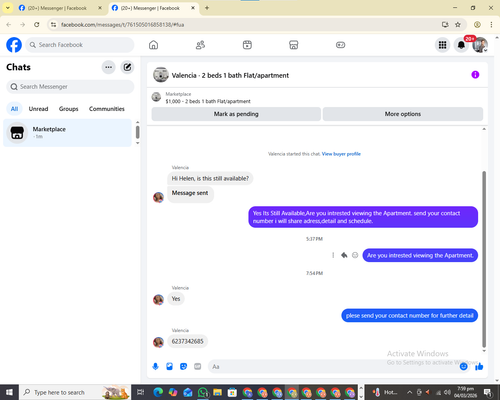Screen dimensions: 500x400
Task: Open File Explorer from taskbar
Action: tap(217, 392)
